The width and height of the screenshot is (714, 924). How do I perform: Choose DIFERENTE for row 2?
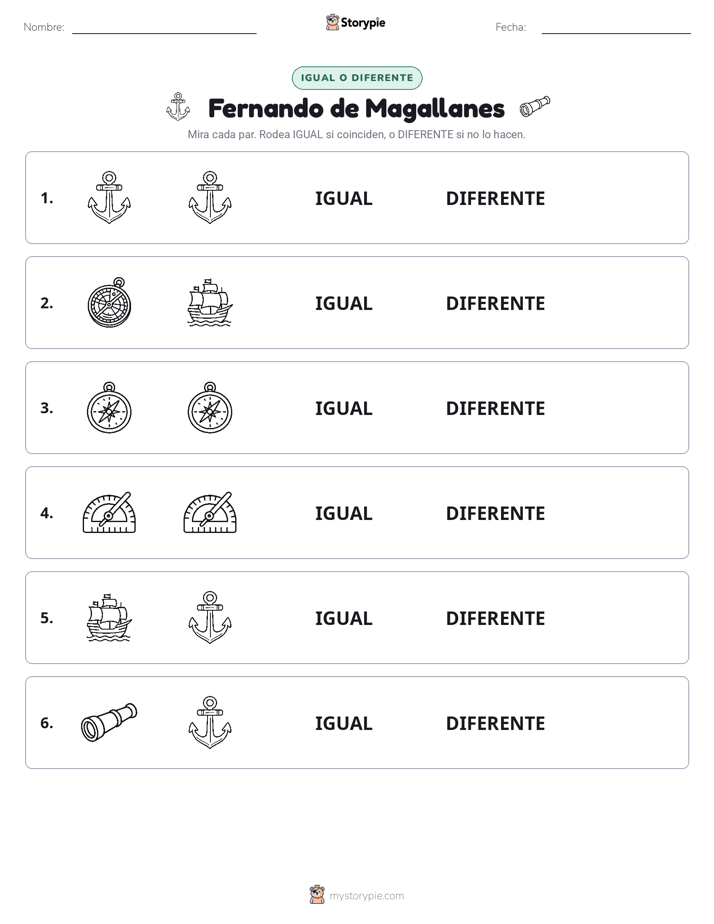point(495,303)
